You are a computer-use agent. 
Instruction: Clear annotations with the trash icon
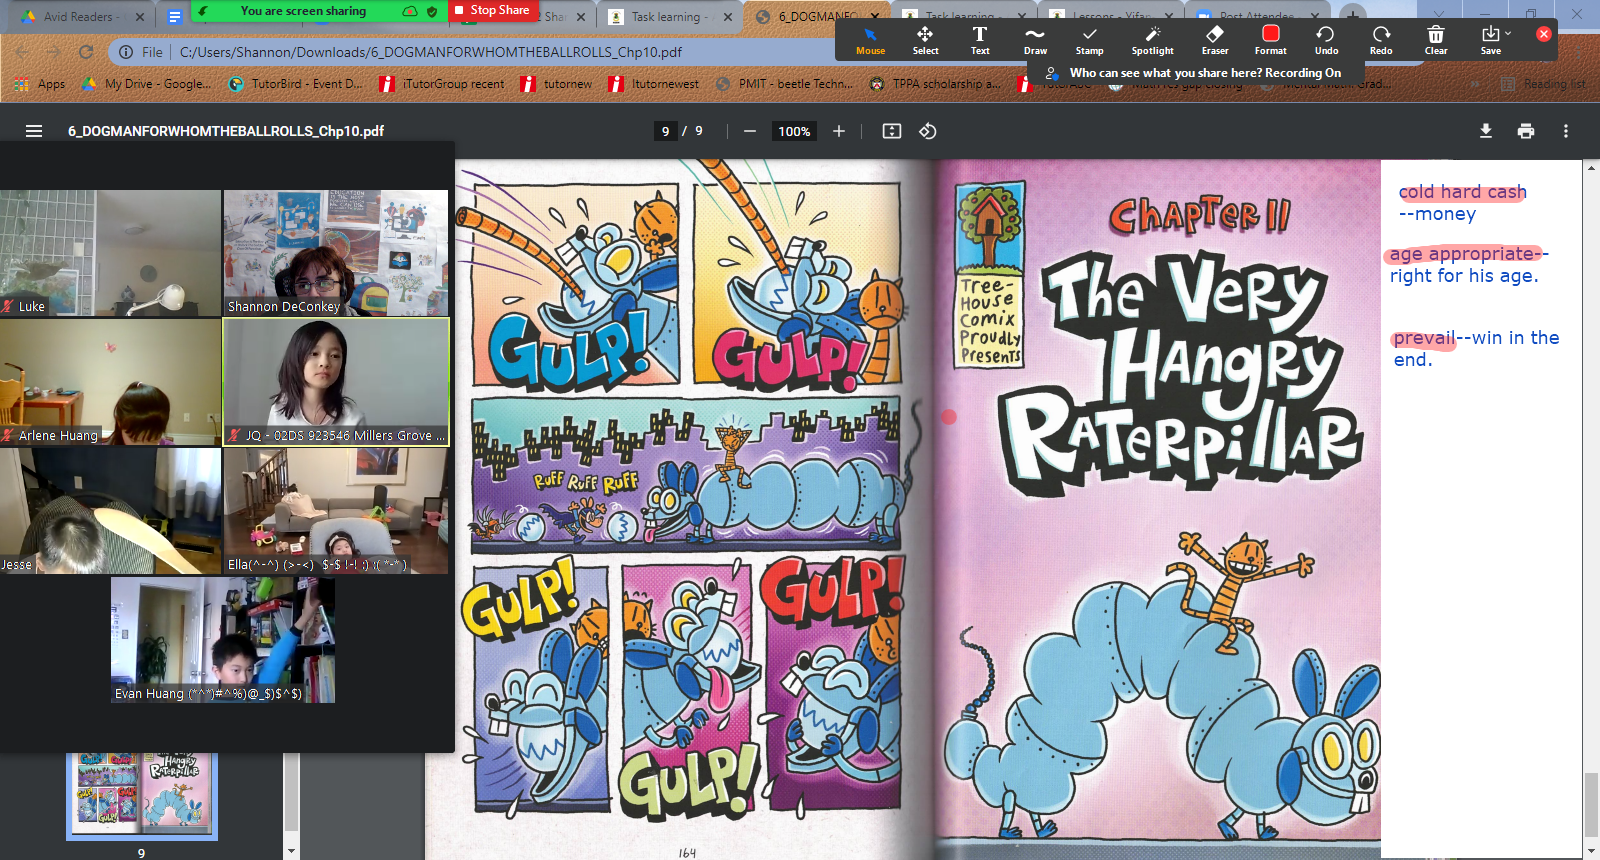coord(1436,40)
